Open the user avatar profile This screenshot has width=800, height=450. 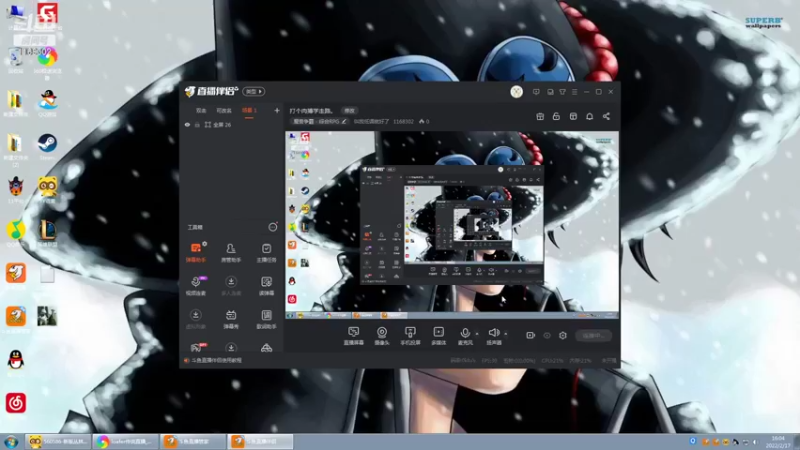(x=516, y=92)
